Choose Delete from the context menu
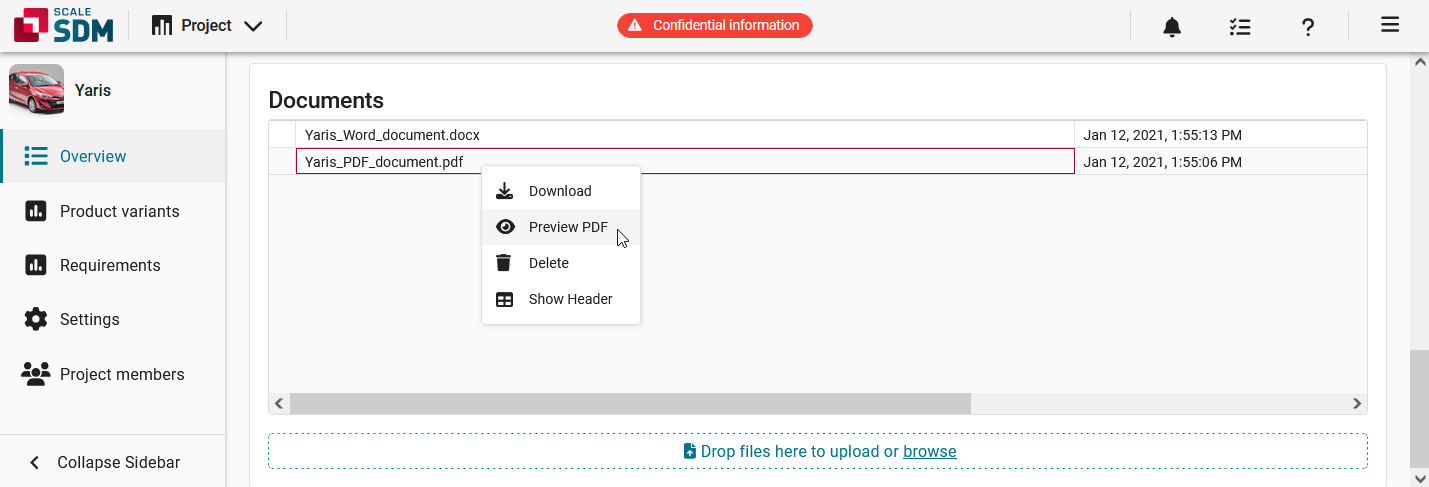Image resolution: width=1429 pixels, height=487 pixels. point(561,263)
